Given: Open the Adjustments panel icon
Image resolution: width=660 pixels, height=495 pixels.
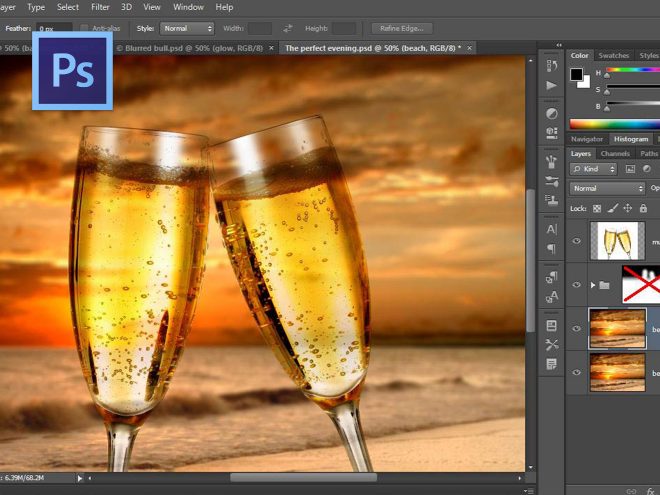Looking at the screenshot, I should pyautogui.click(x=552, y=113).
